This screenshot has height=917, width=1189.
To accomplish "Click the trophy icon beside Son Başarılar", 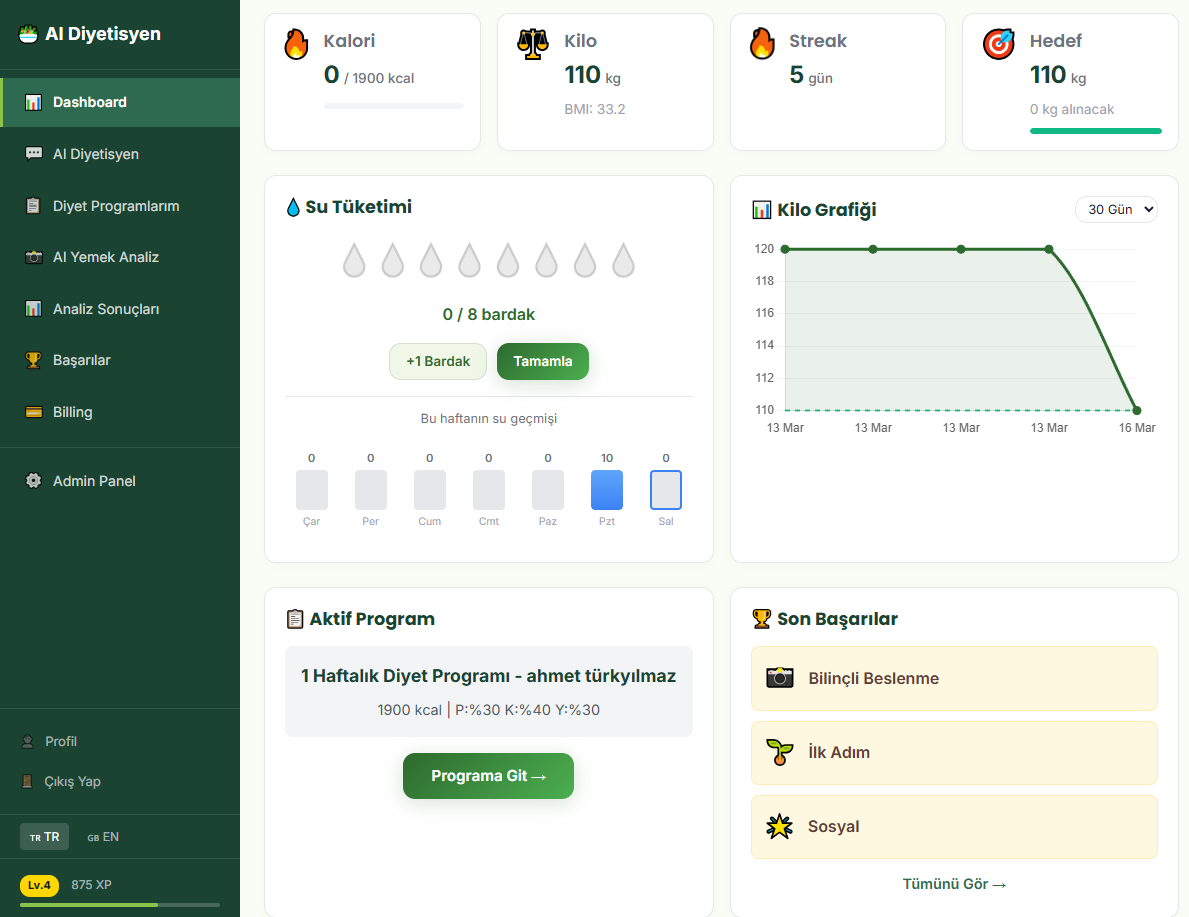I will coord(761,619).
